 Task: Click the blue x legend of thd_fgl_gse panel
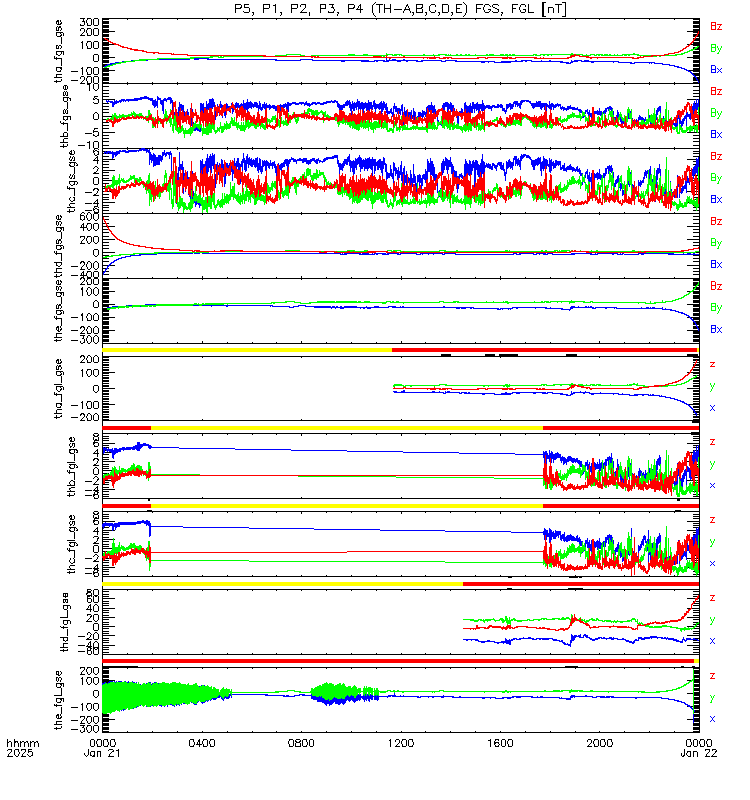(x=712, y=641)
